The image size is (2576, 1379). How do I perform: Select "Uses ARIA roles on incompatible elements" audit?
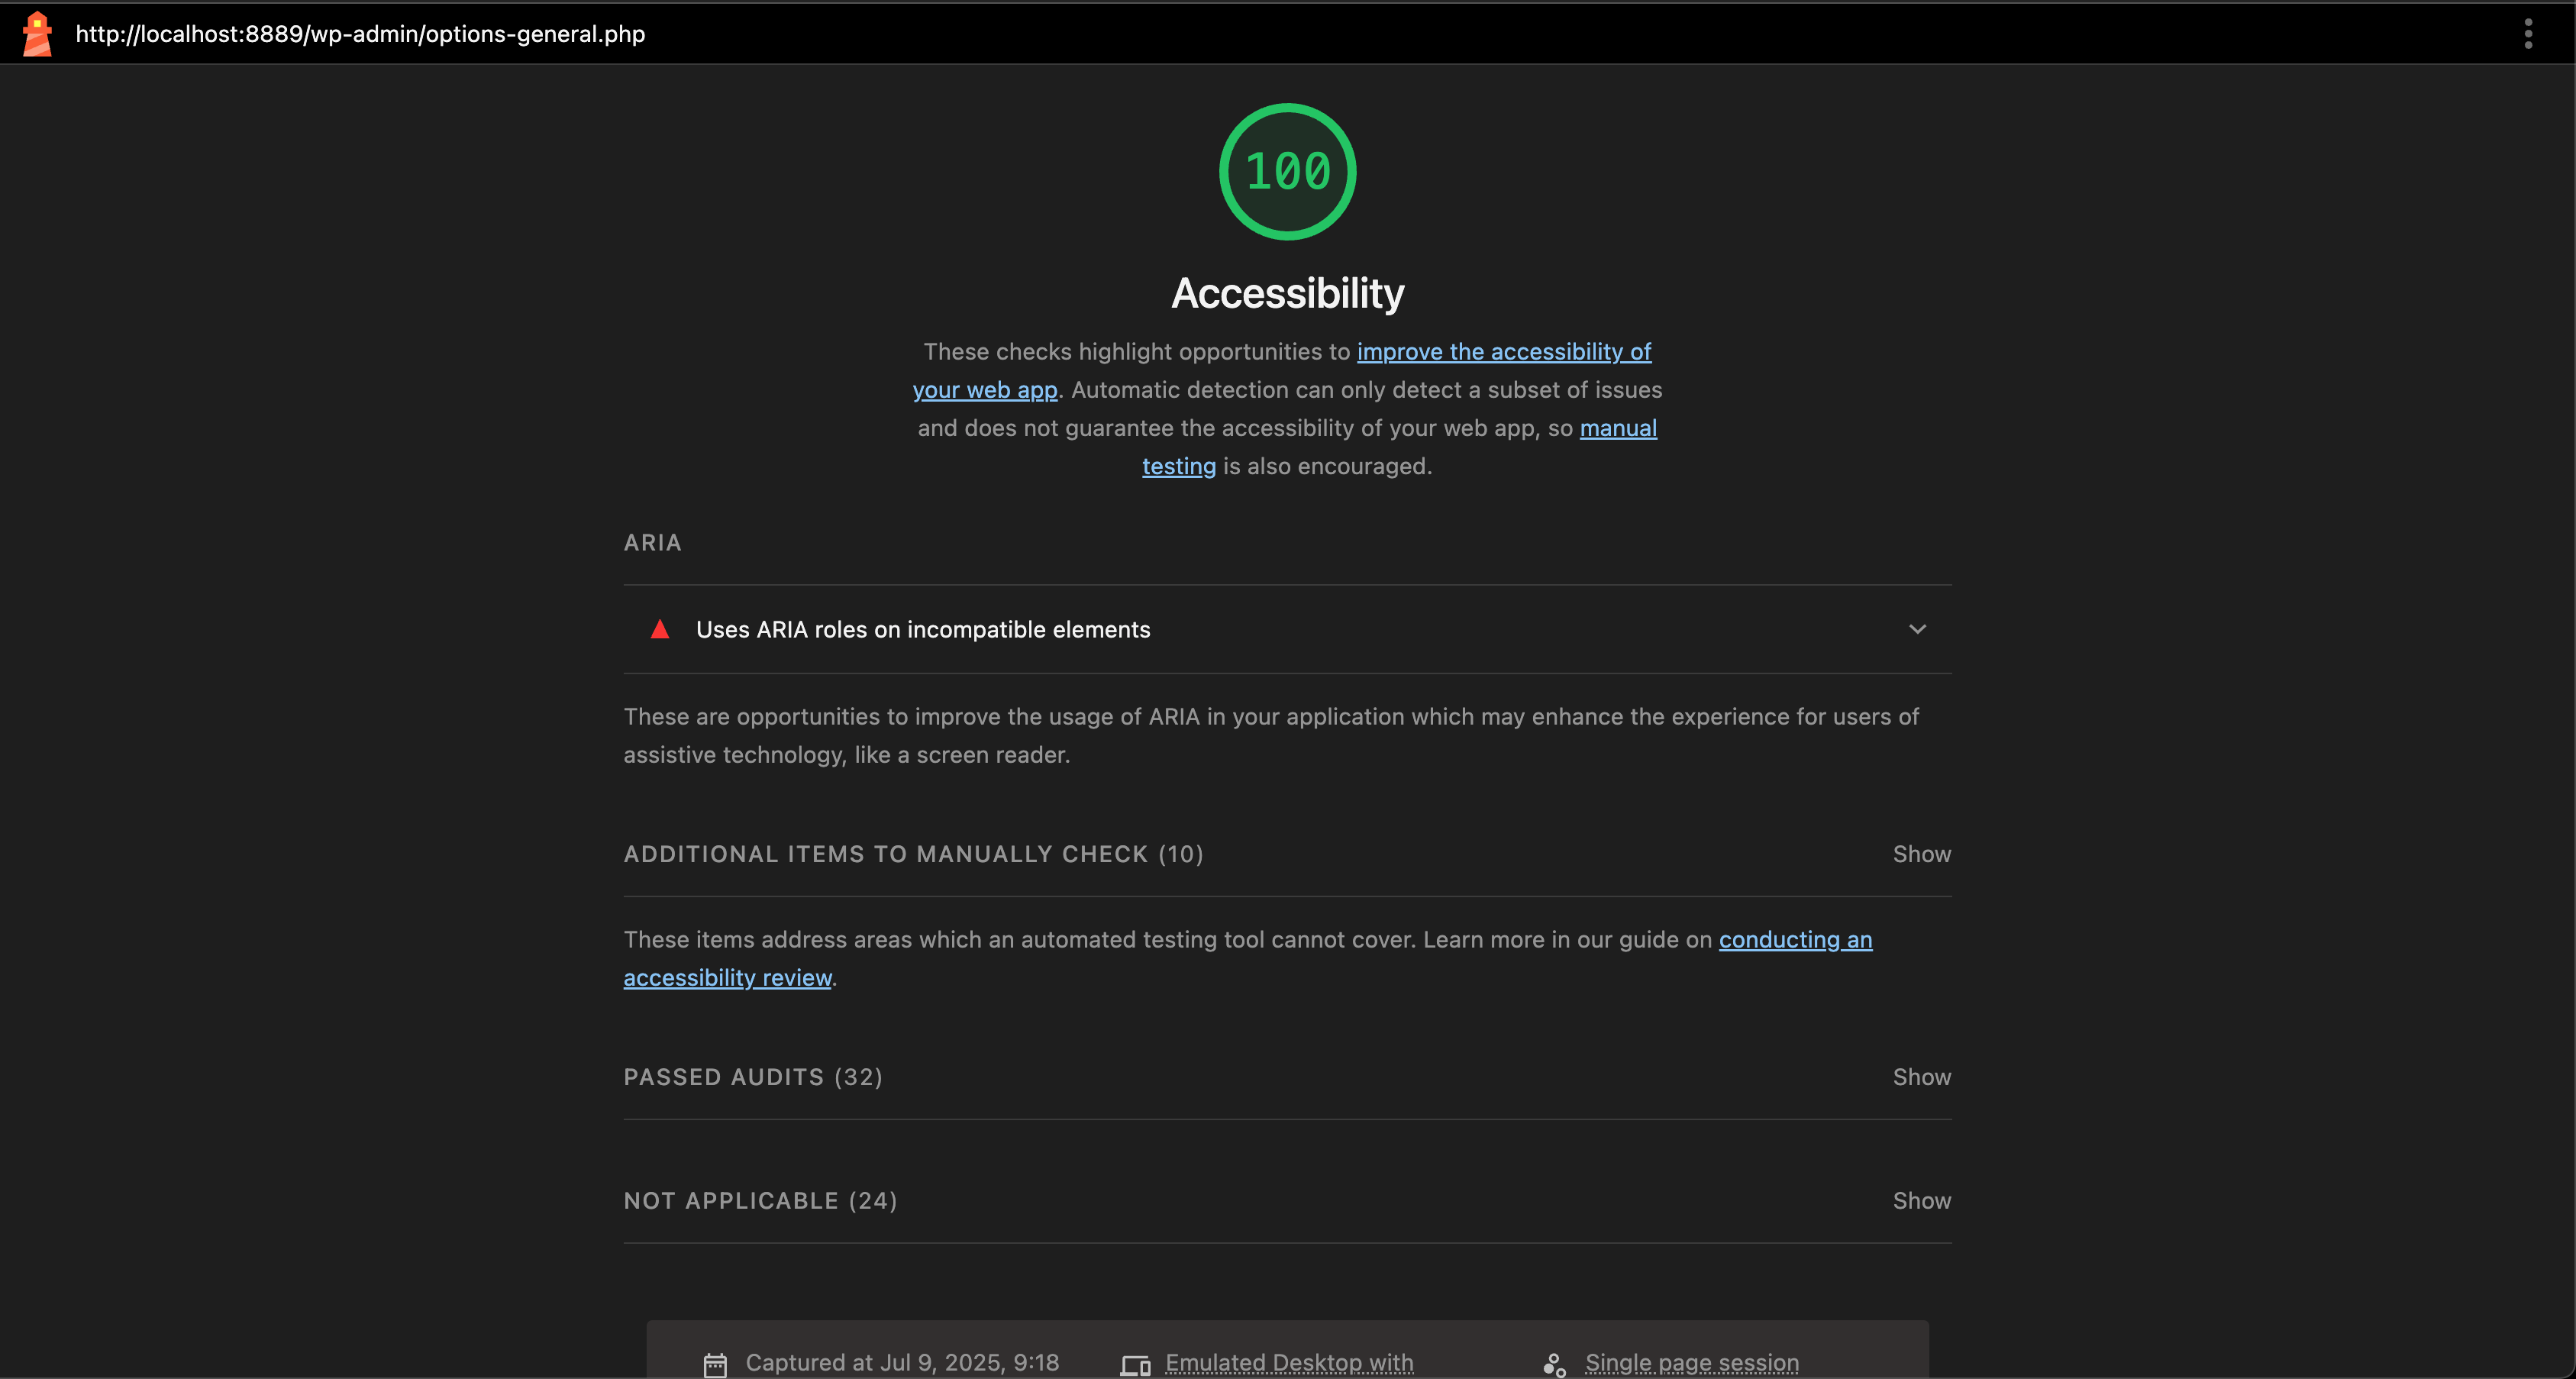pos(923,629)
